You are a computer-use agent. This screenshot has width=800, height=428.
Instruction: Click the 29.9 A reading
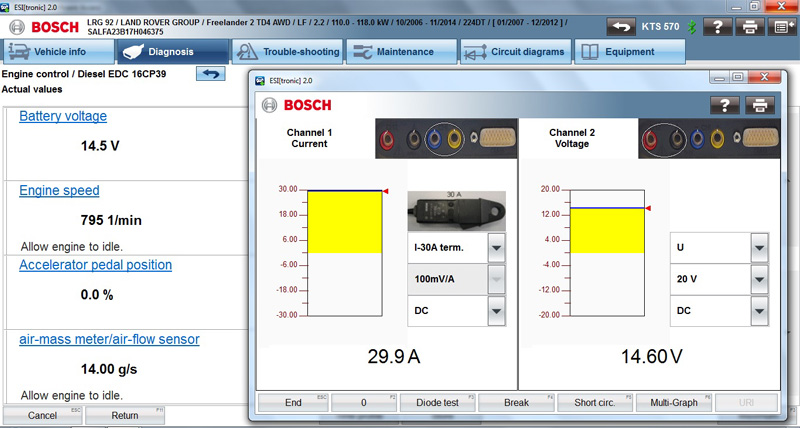point(393,357)
